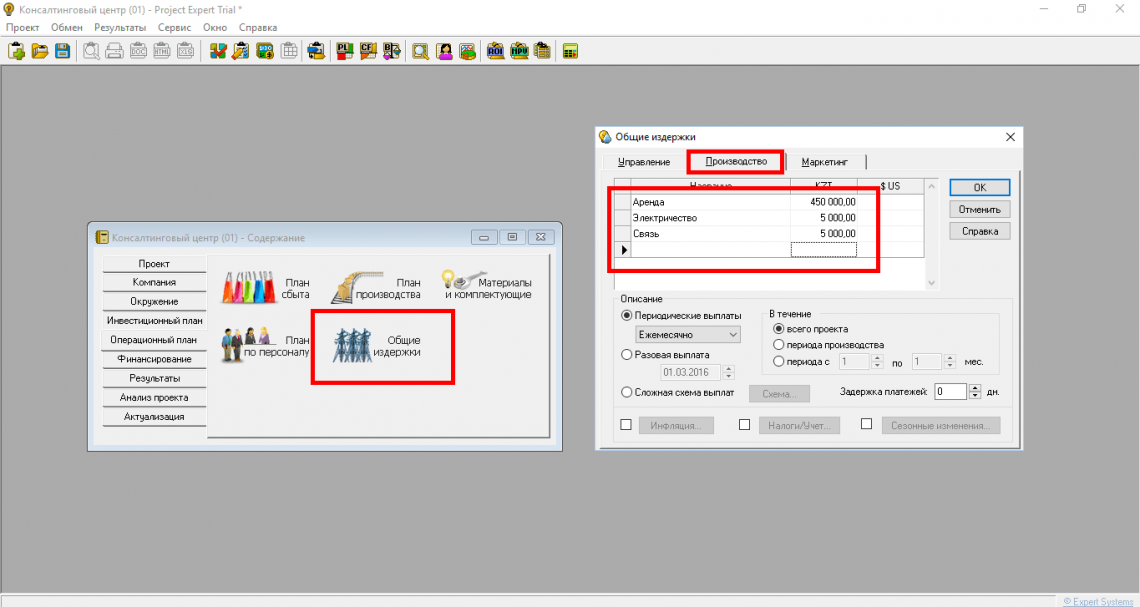Open the PL profit-loss report icon

pyautogui.click(x=344, y=51)
